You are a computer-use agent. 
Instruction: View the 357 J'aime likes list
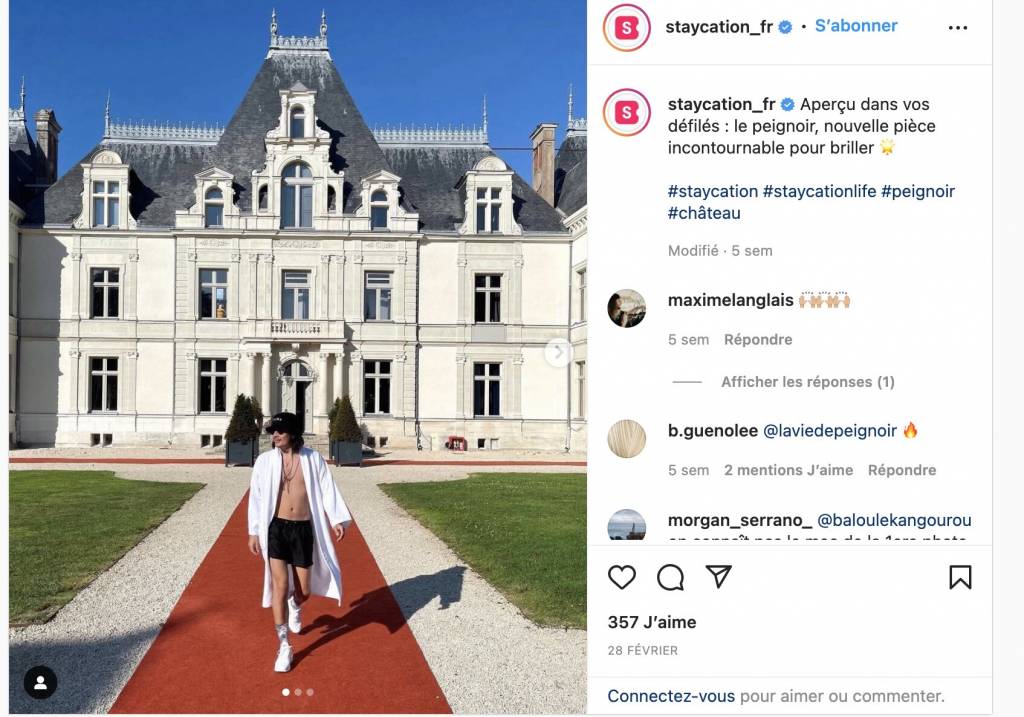click(652, 622)
